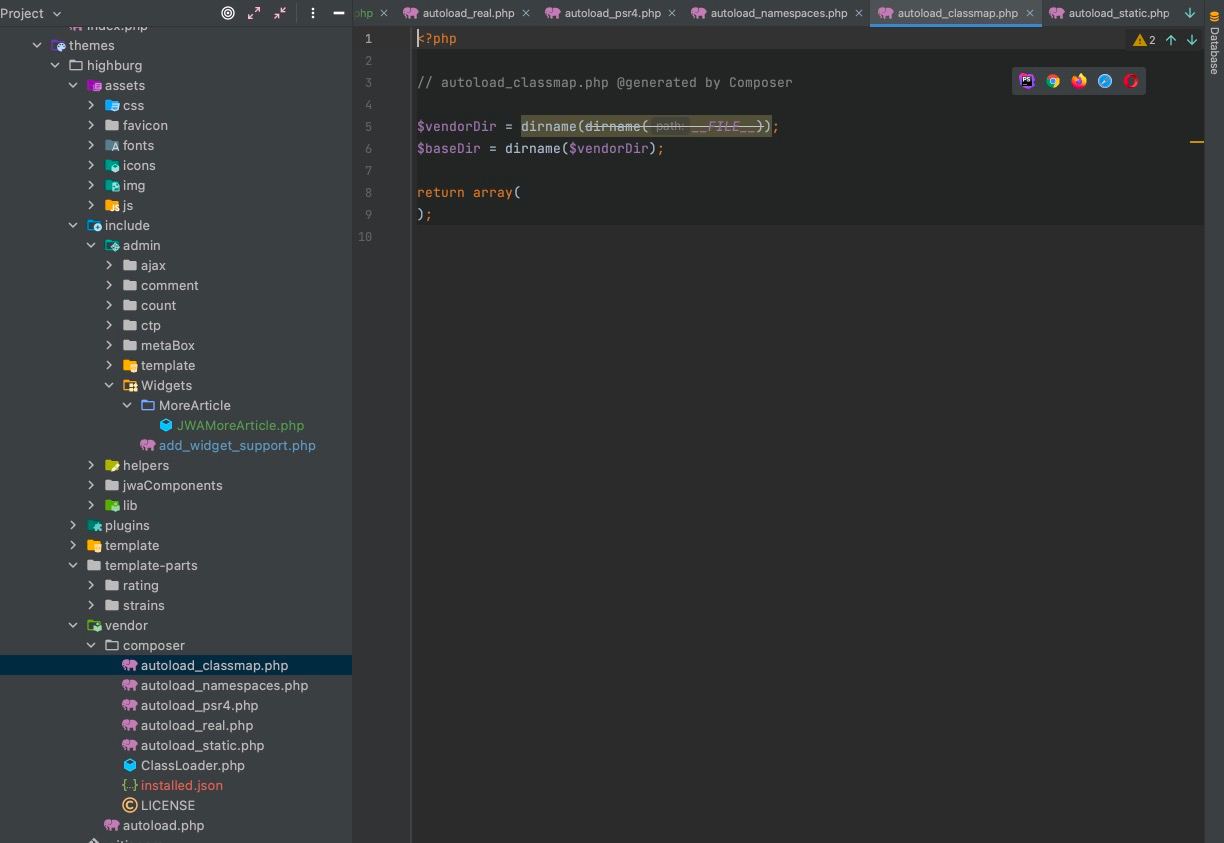Open file in Opera browser preview
This screenshot has width=1224, height=843.
click(1131, 82)
